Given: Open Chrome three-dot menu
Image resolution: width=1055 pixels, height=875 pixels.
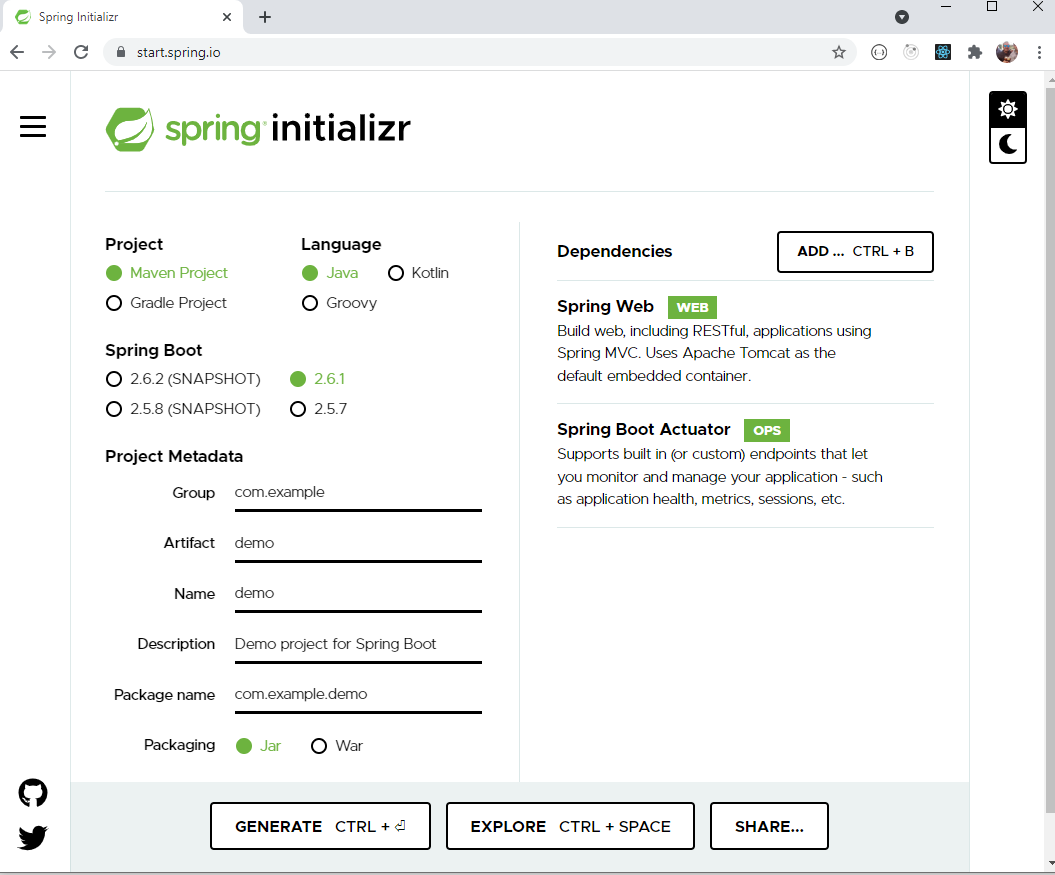Looking at the screenshot, I should click(x=1039, y=52).
